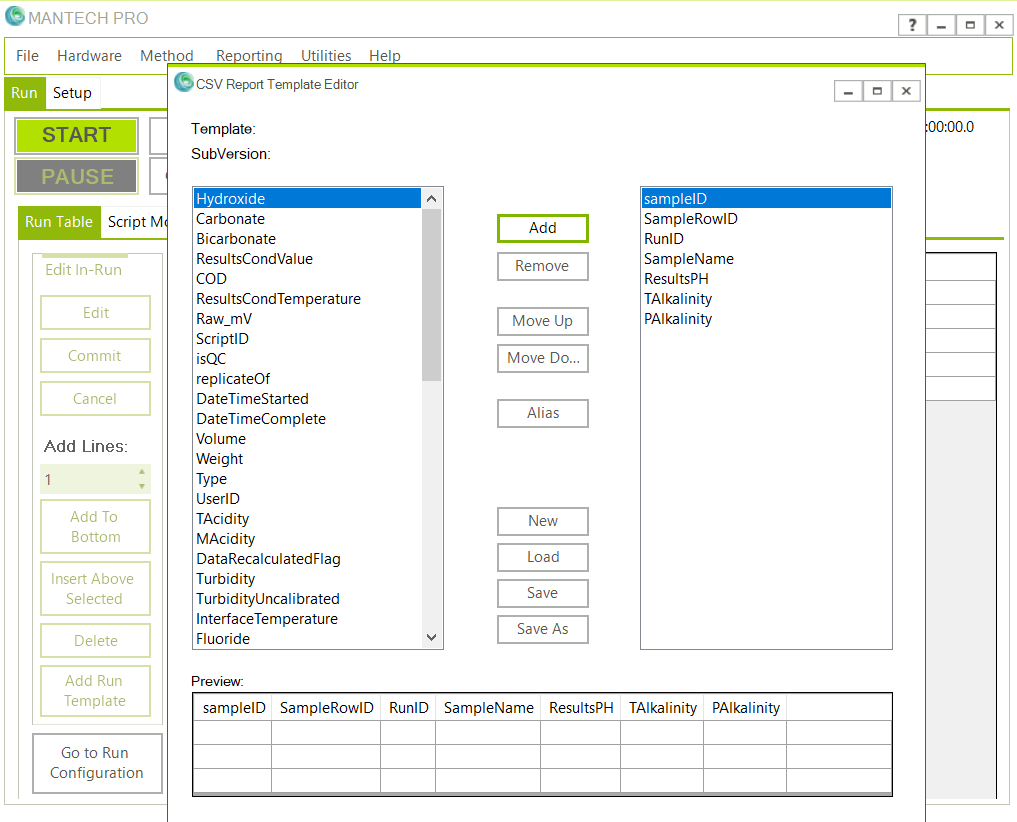Click the Edit button in Edit In-Run
The image size is (1017, 822).
click(95, 313)
